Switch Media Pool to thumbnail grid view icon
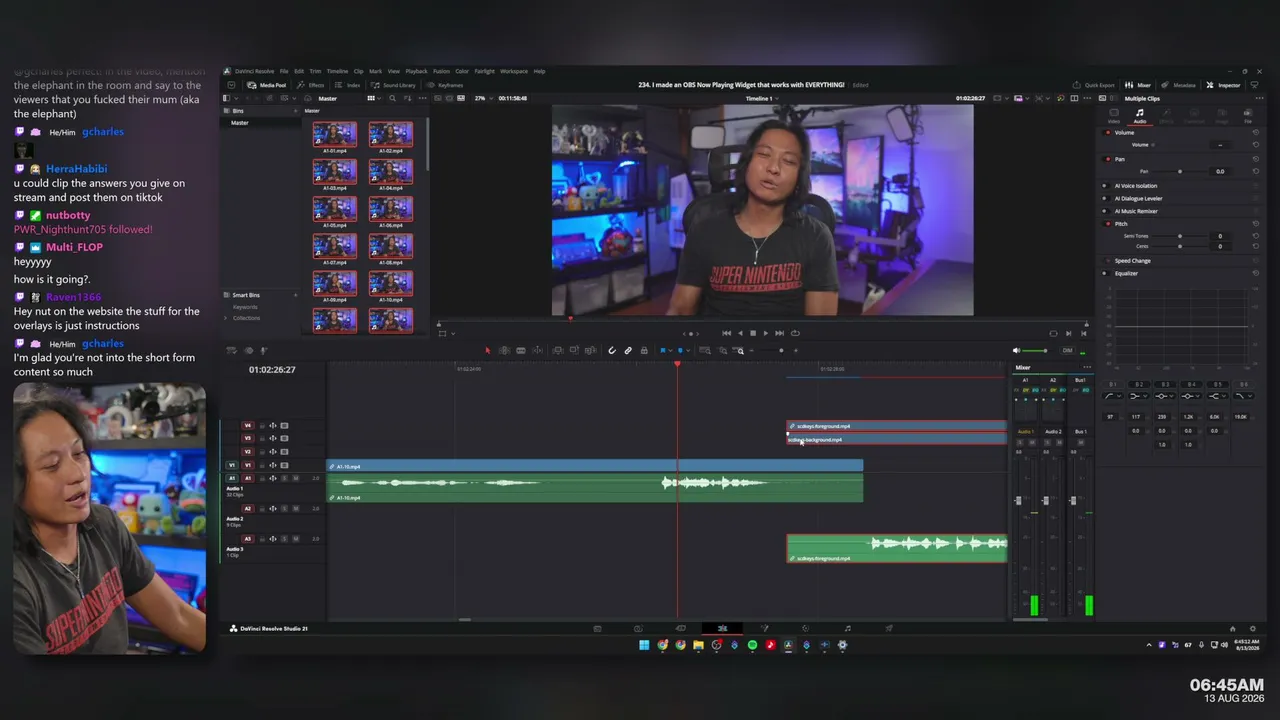 point(370,98)
